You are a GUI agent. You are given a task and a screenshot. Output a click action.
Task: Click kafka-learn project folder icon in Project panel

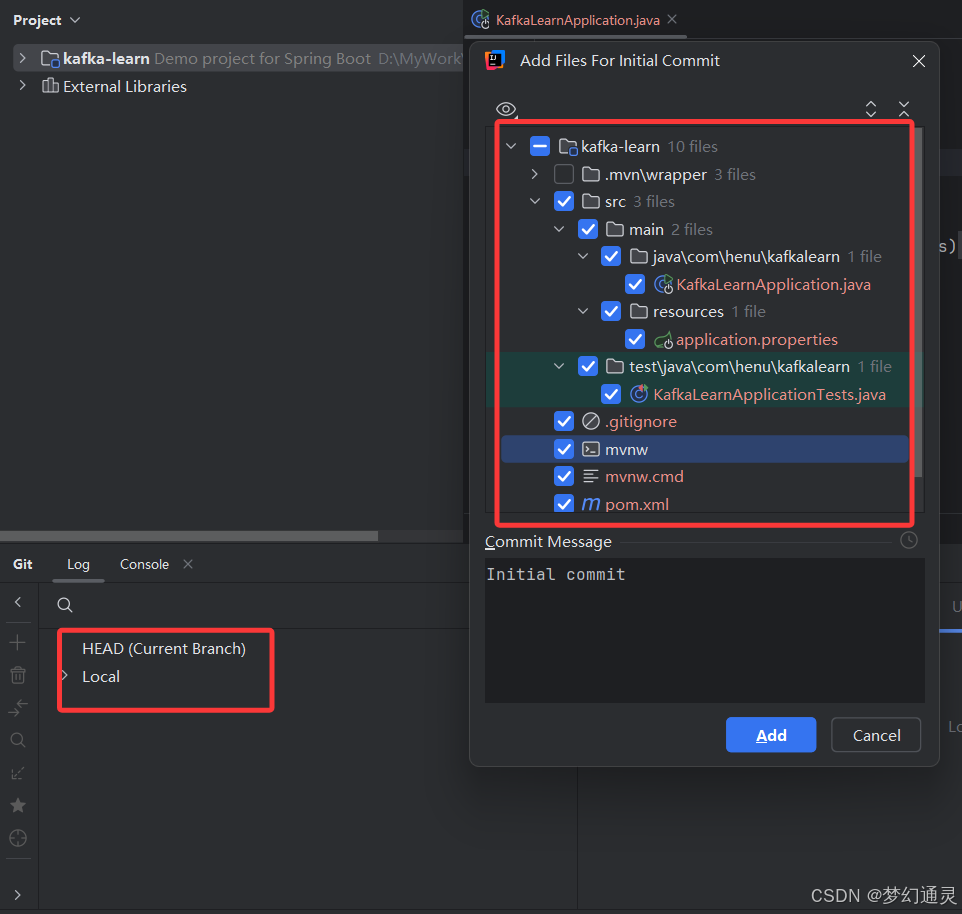point(50,59)
